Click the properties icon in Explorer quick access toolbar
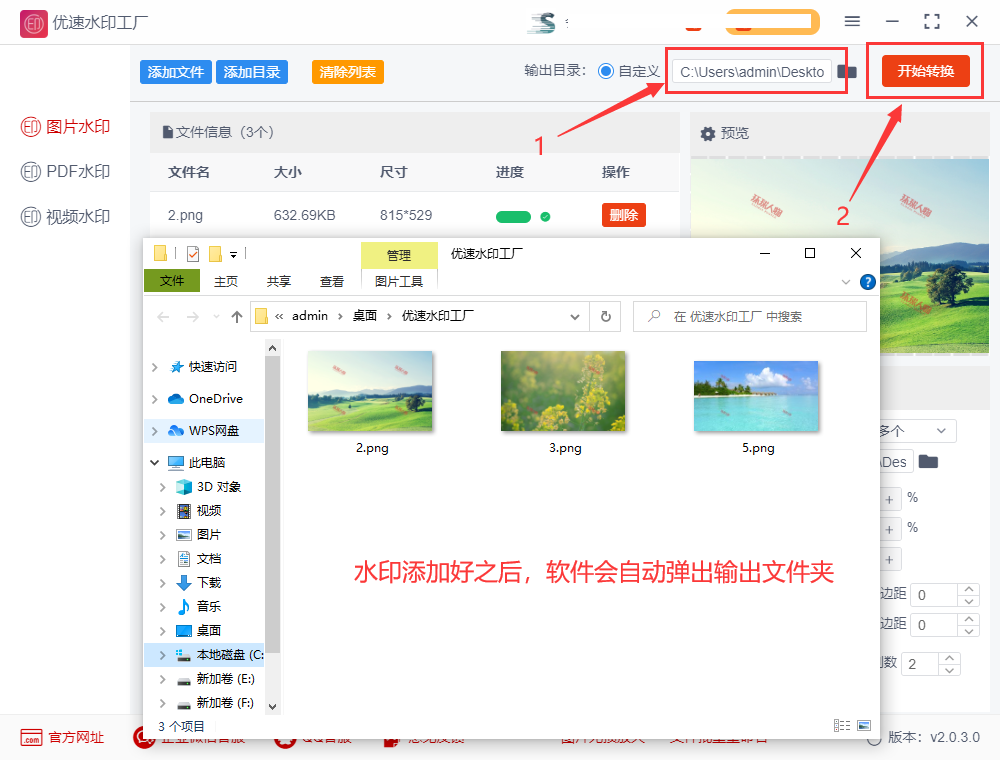 pyautogui.click(x=193, y=254)
